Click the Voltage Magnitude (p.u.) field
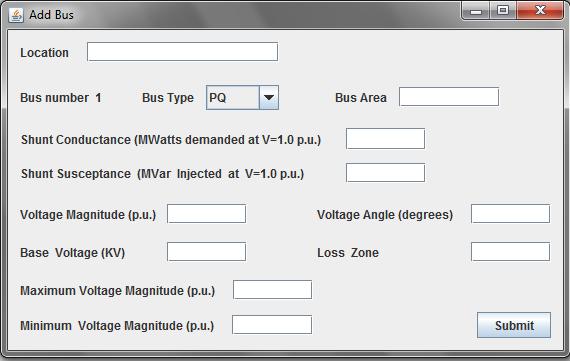 click(x=206, y=214)
